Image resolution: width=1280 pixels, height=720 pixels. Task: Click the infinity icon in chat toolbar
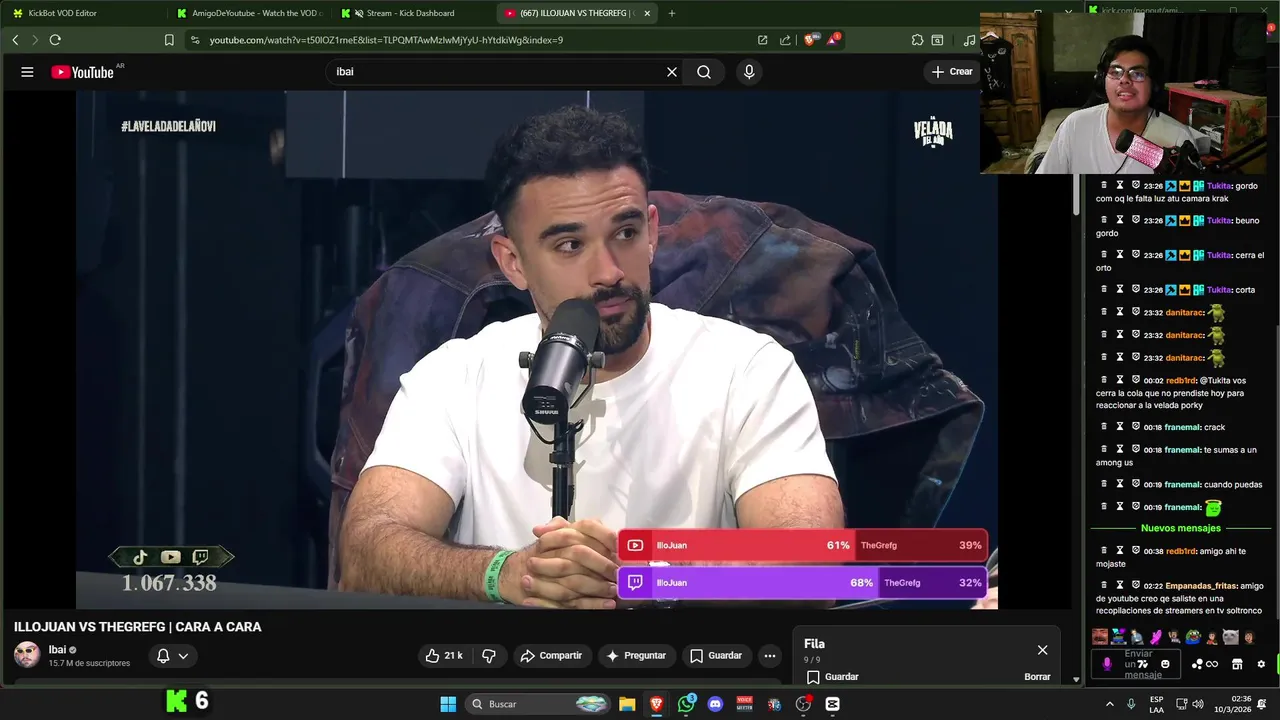[x=1212, y=664]
